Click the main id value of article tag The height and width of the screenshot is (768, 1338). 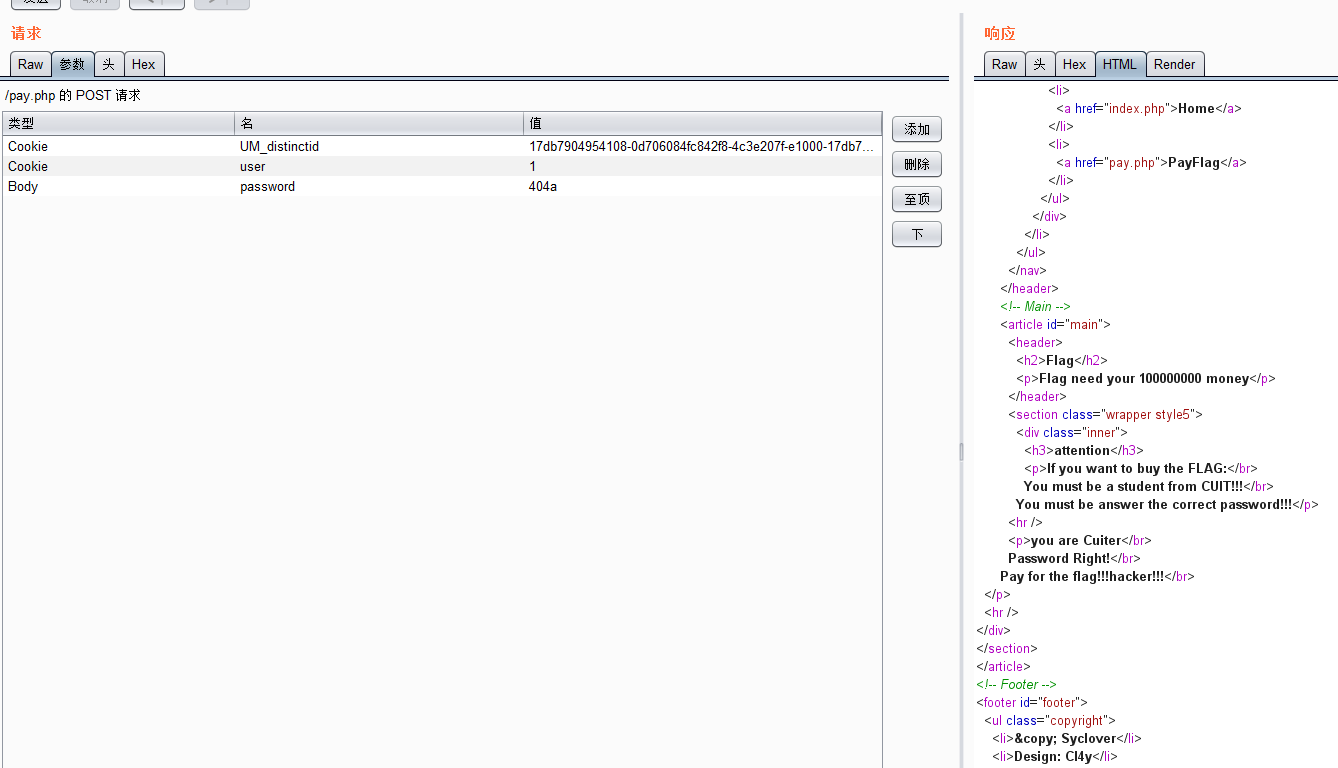tap(1083, 324)
